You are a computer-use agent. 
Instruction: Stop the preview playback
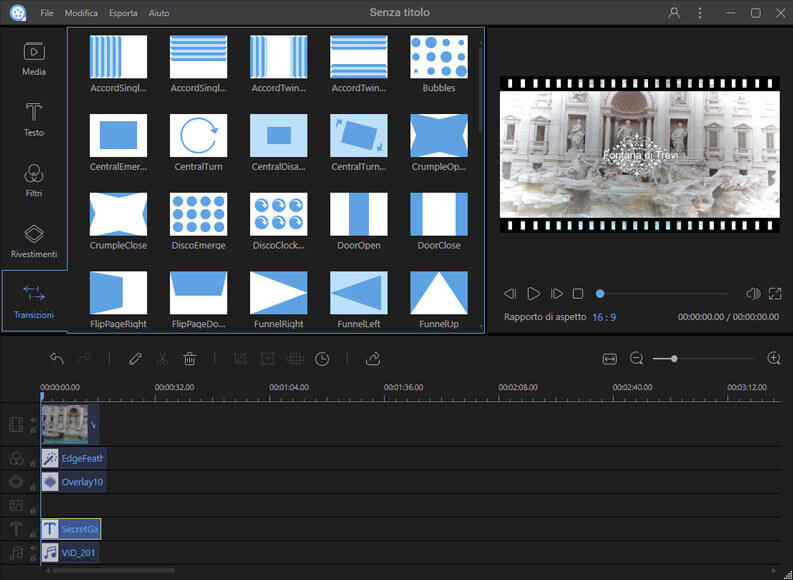(578, 294)
